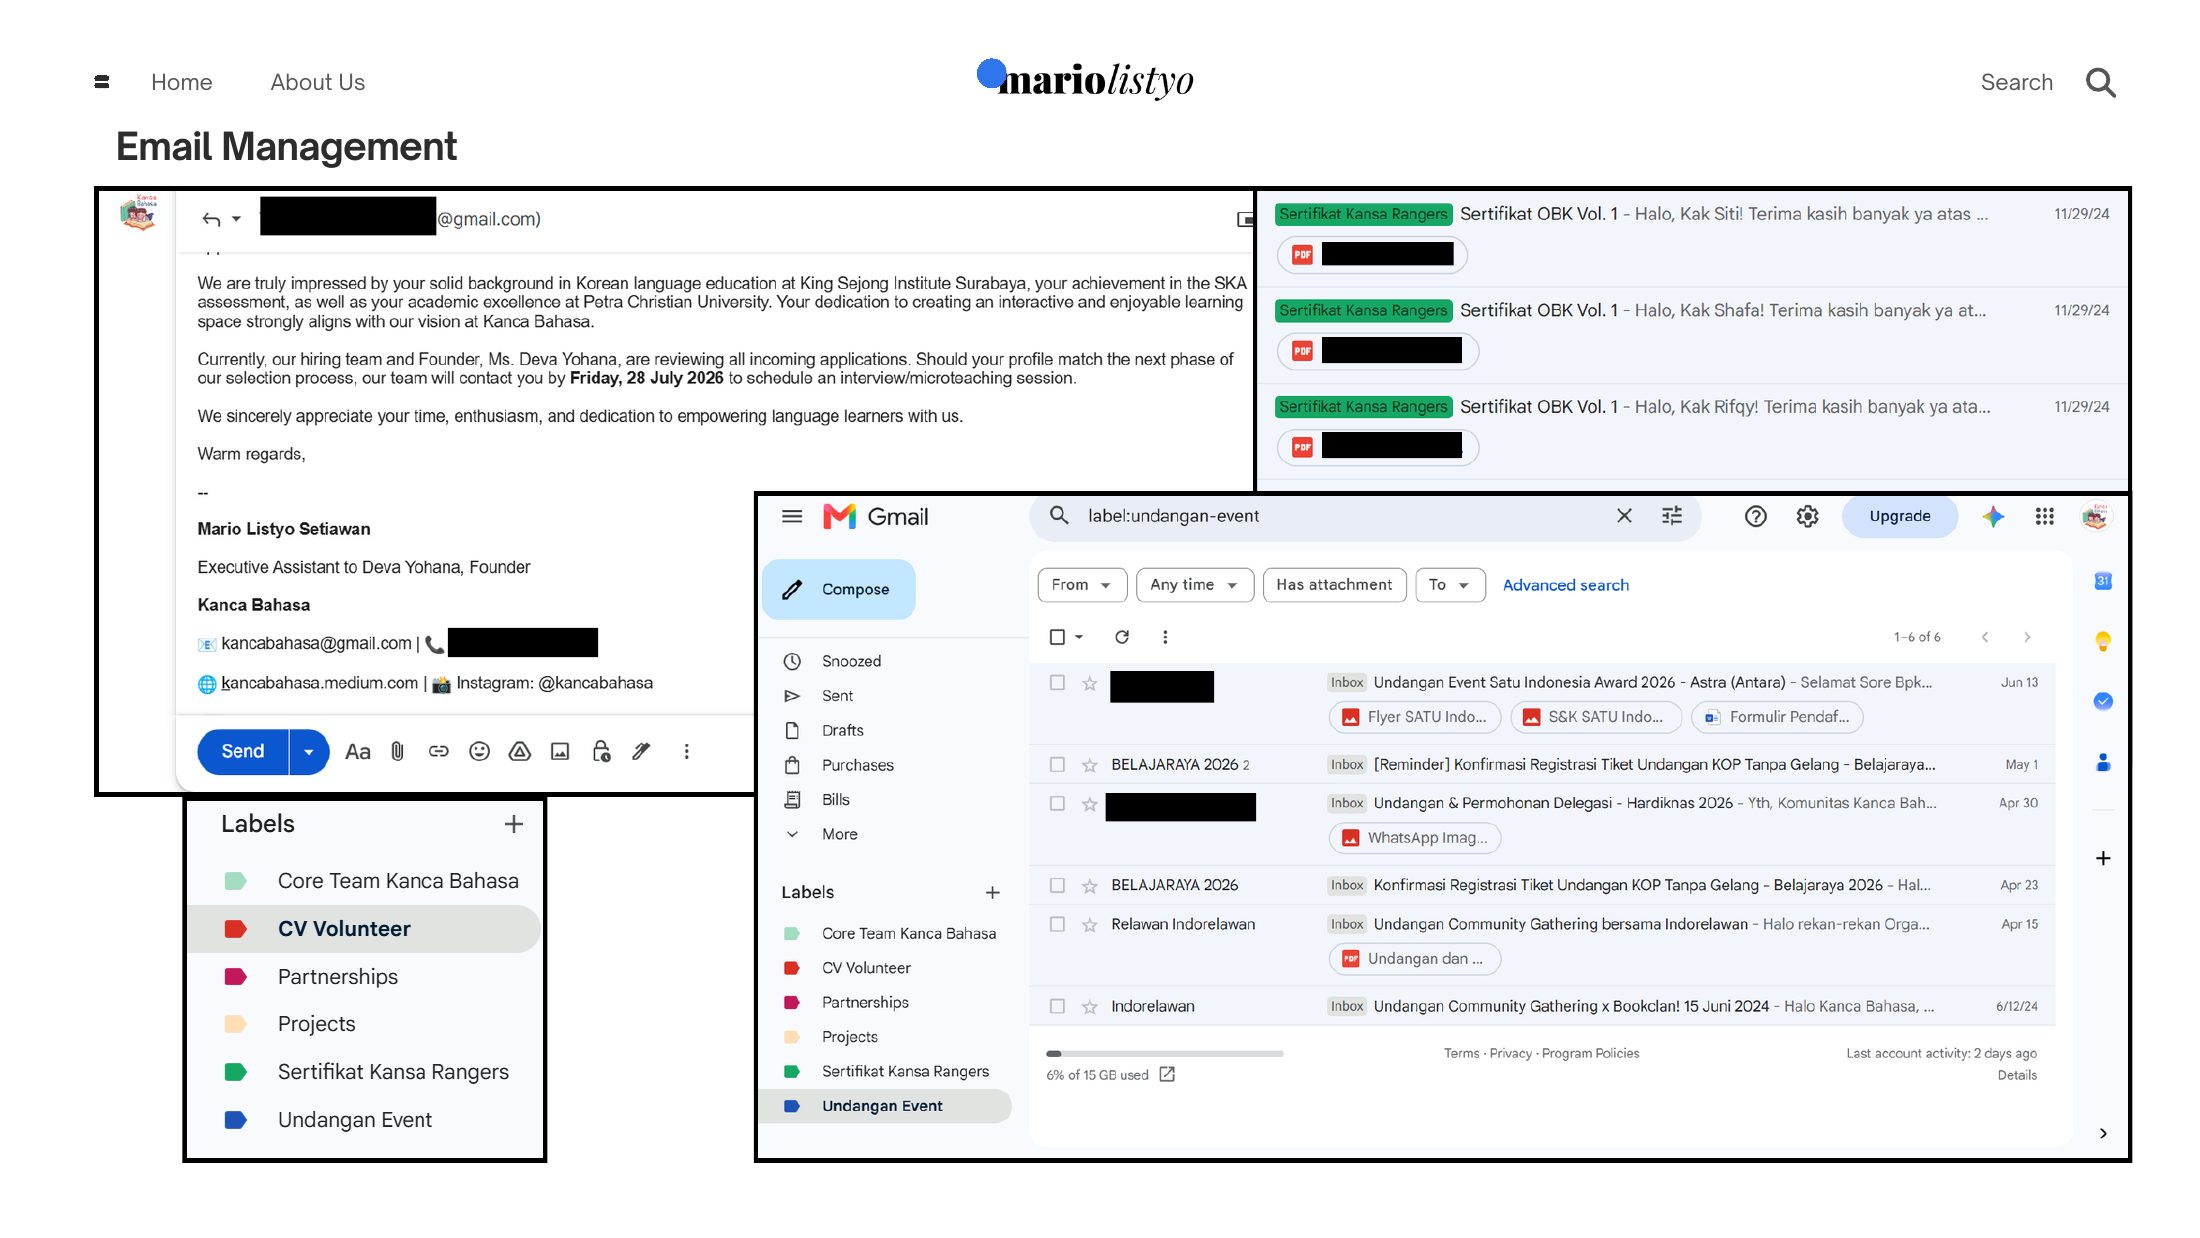Open the website hamburger menu icon
The image size is (2200, 1238).
(101, 82)
